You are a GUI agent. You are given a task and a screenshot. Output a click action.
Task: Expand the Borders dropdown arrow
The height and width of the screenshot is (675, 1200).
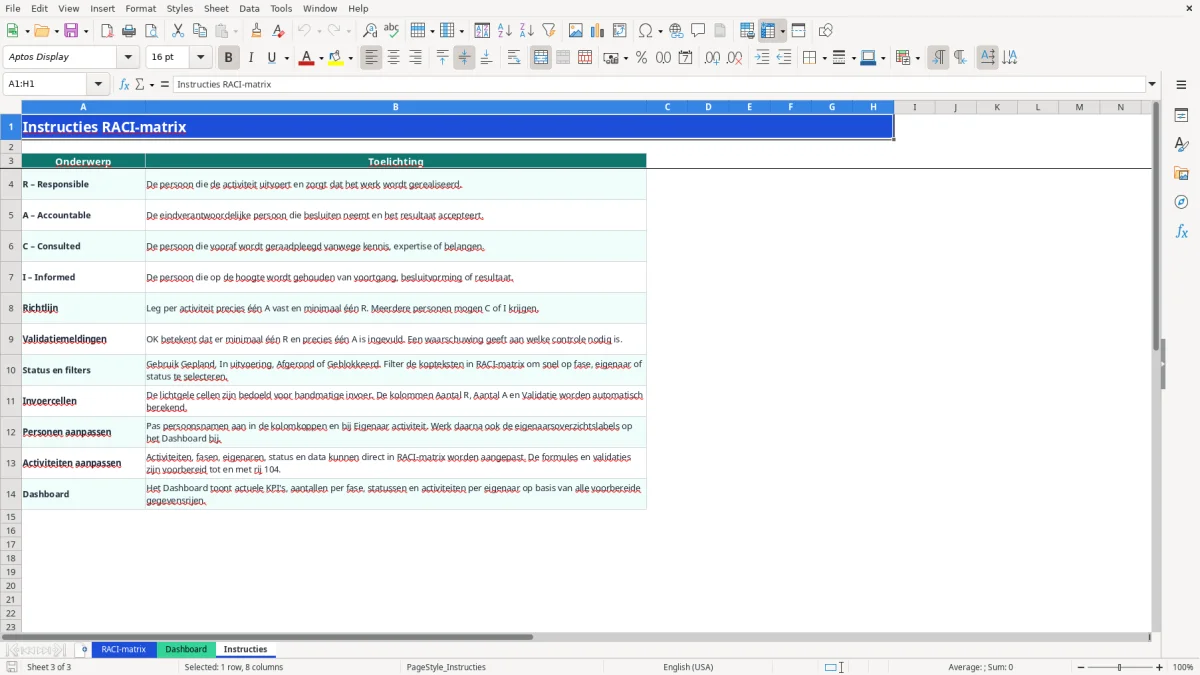pyautogui.click(x=823, y=58)
